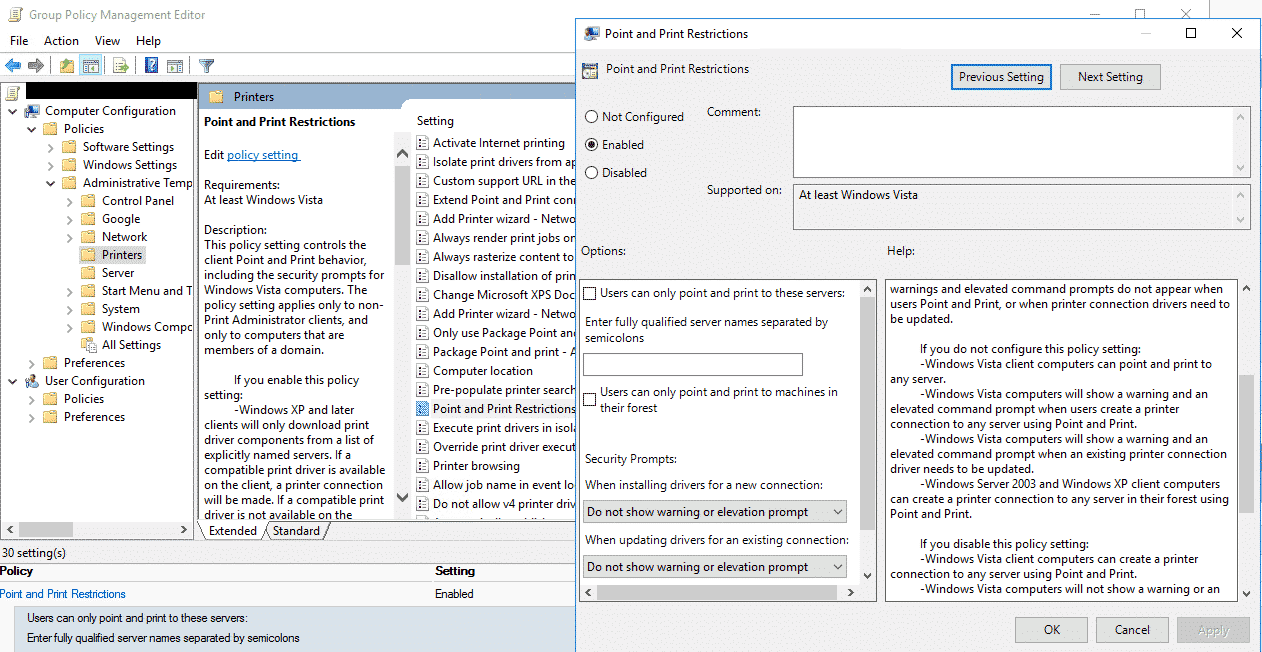
Task: Click the GPO root scroll icon in tree
Action: (13, 93)
